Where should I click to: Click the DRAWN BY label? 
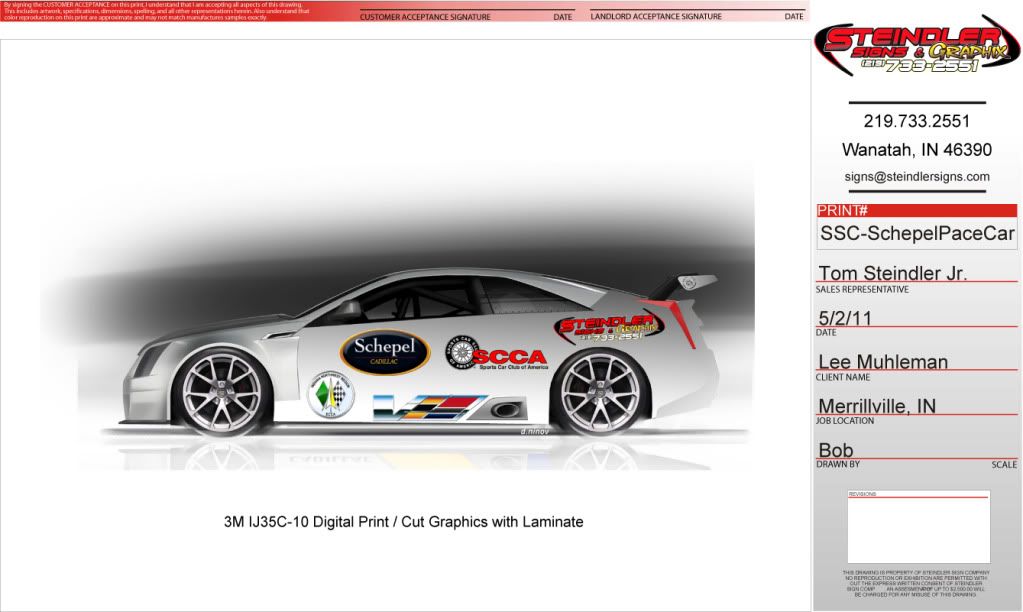pyautogui.click(x=838, y=465)
